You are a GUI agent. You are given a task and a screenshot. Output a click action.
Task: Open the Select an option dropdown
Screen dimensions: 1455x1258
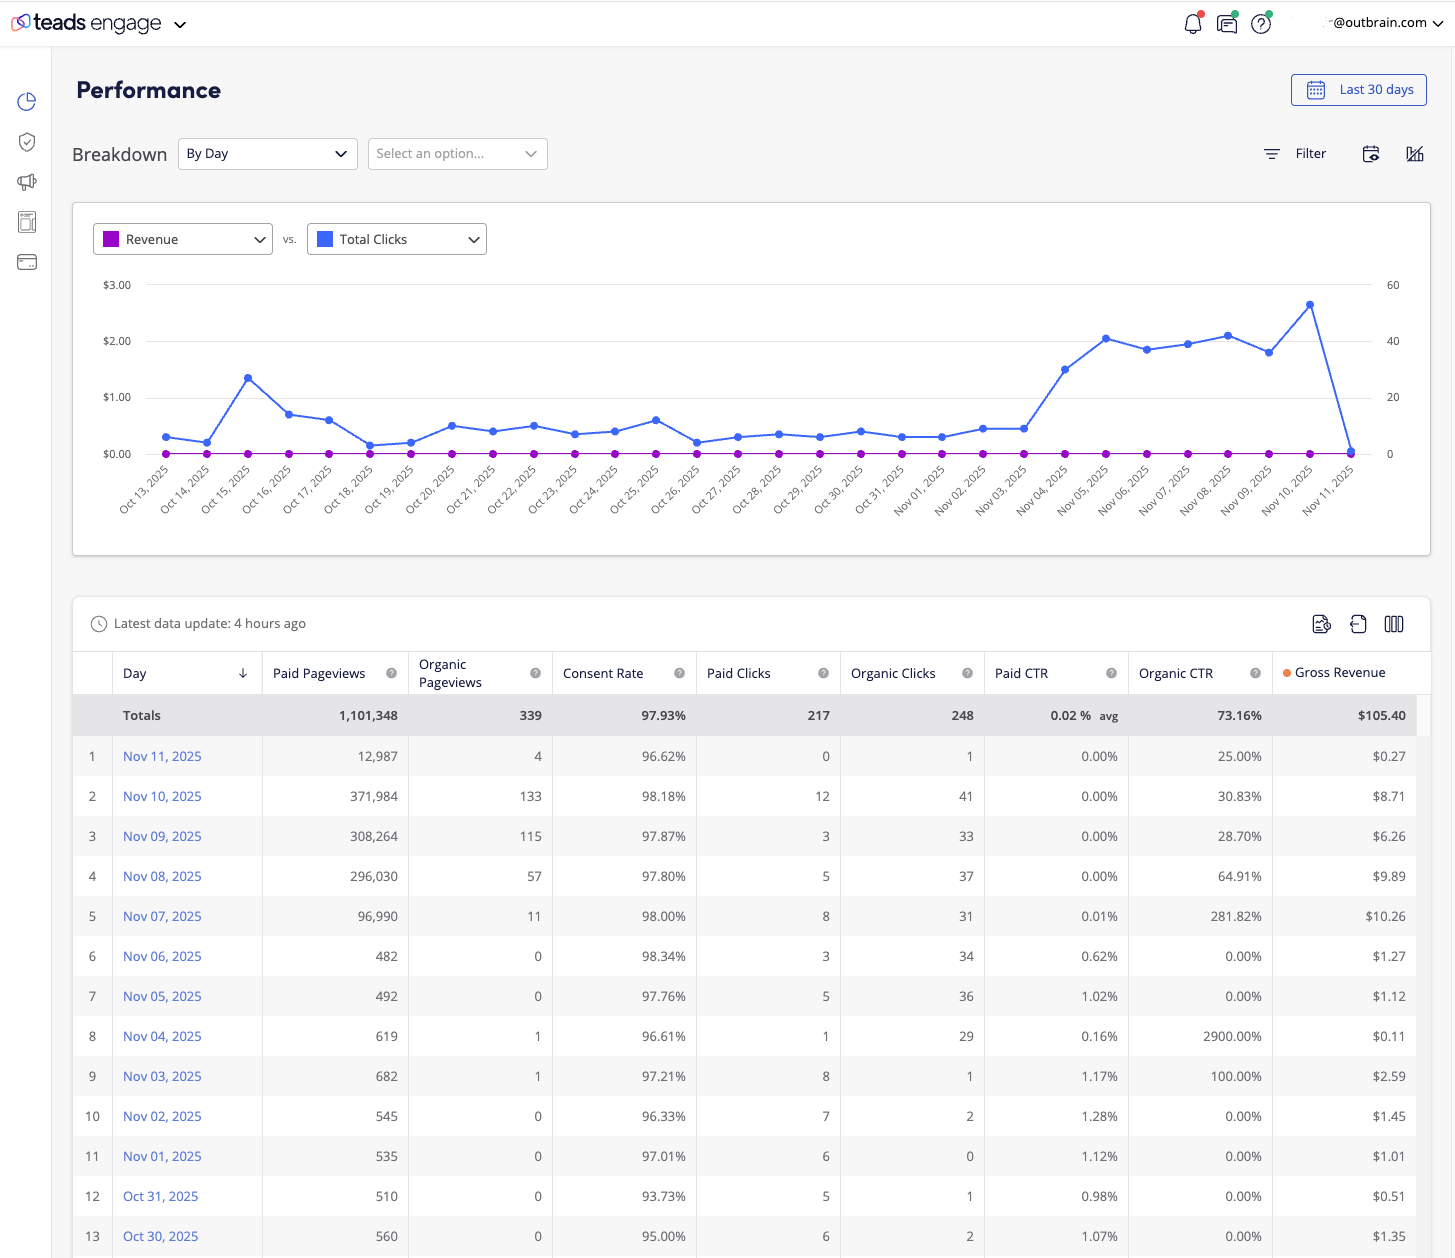tap(457, 153)
